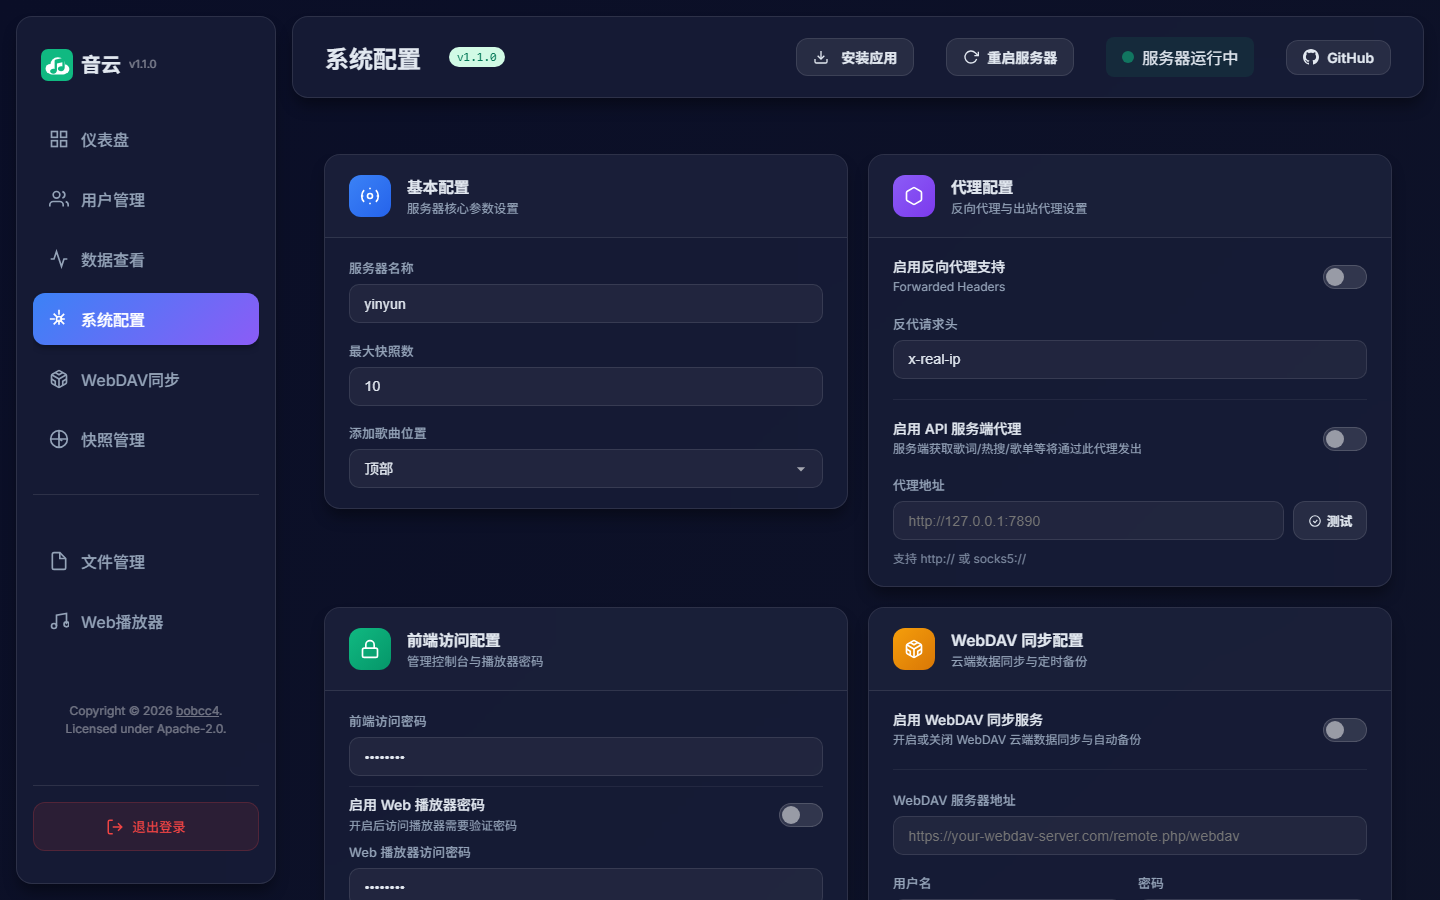Click the Forwarded Headers subtitle text
Viewport: 1440px width, 900px height.
(949, 287)
